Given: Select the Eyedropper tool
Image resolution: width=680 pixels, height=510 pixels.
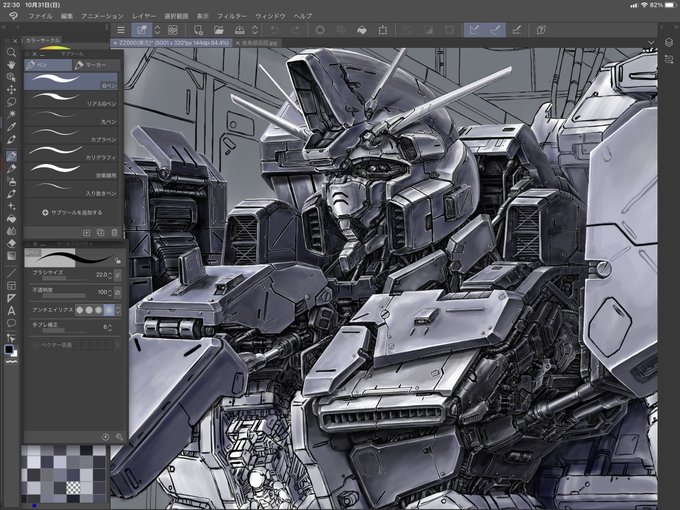Looking at the screenshot, I should pos(11,127).
